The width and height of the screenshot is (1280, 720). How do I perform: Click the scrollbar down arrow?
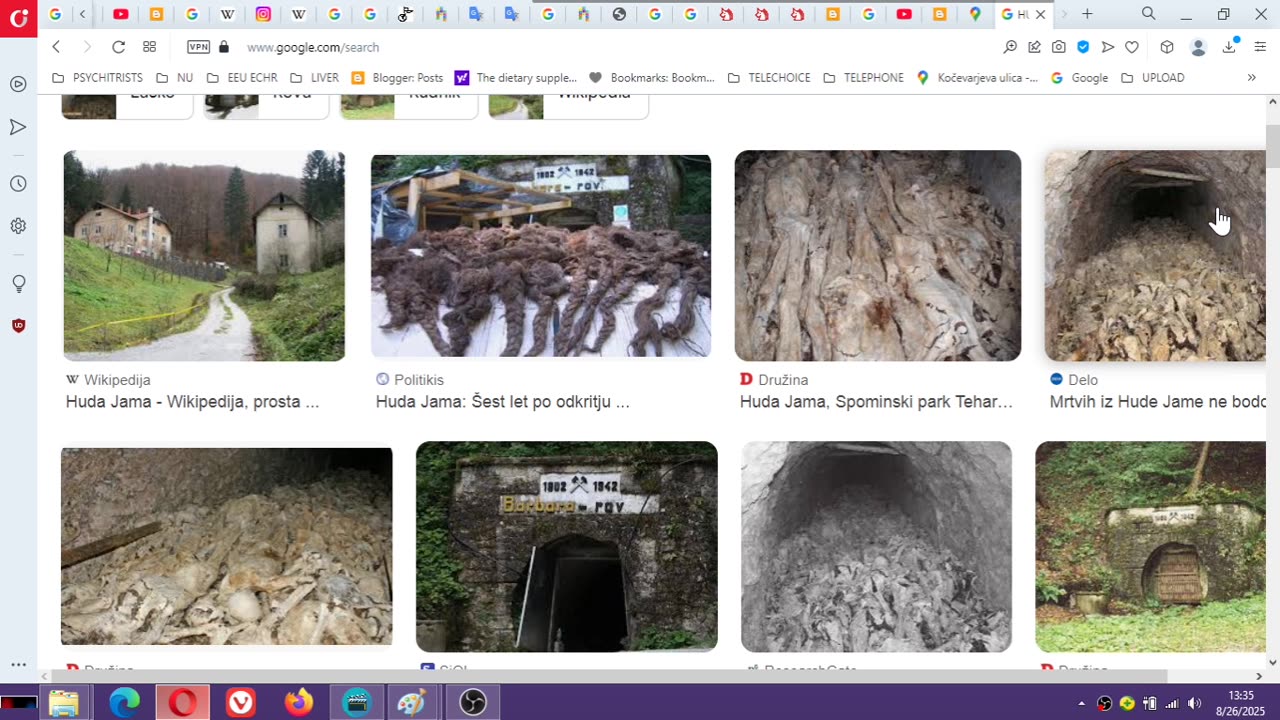(x=1273, y=662)
